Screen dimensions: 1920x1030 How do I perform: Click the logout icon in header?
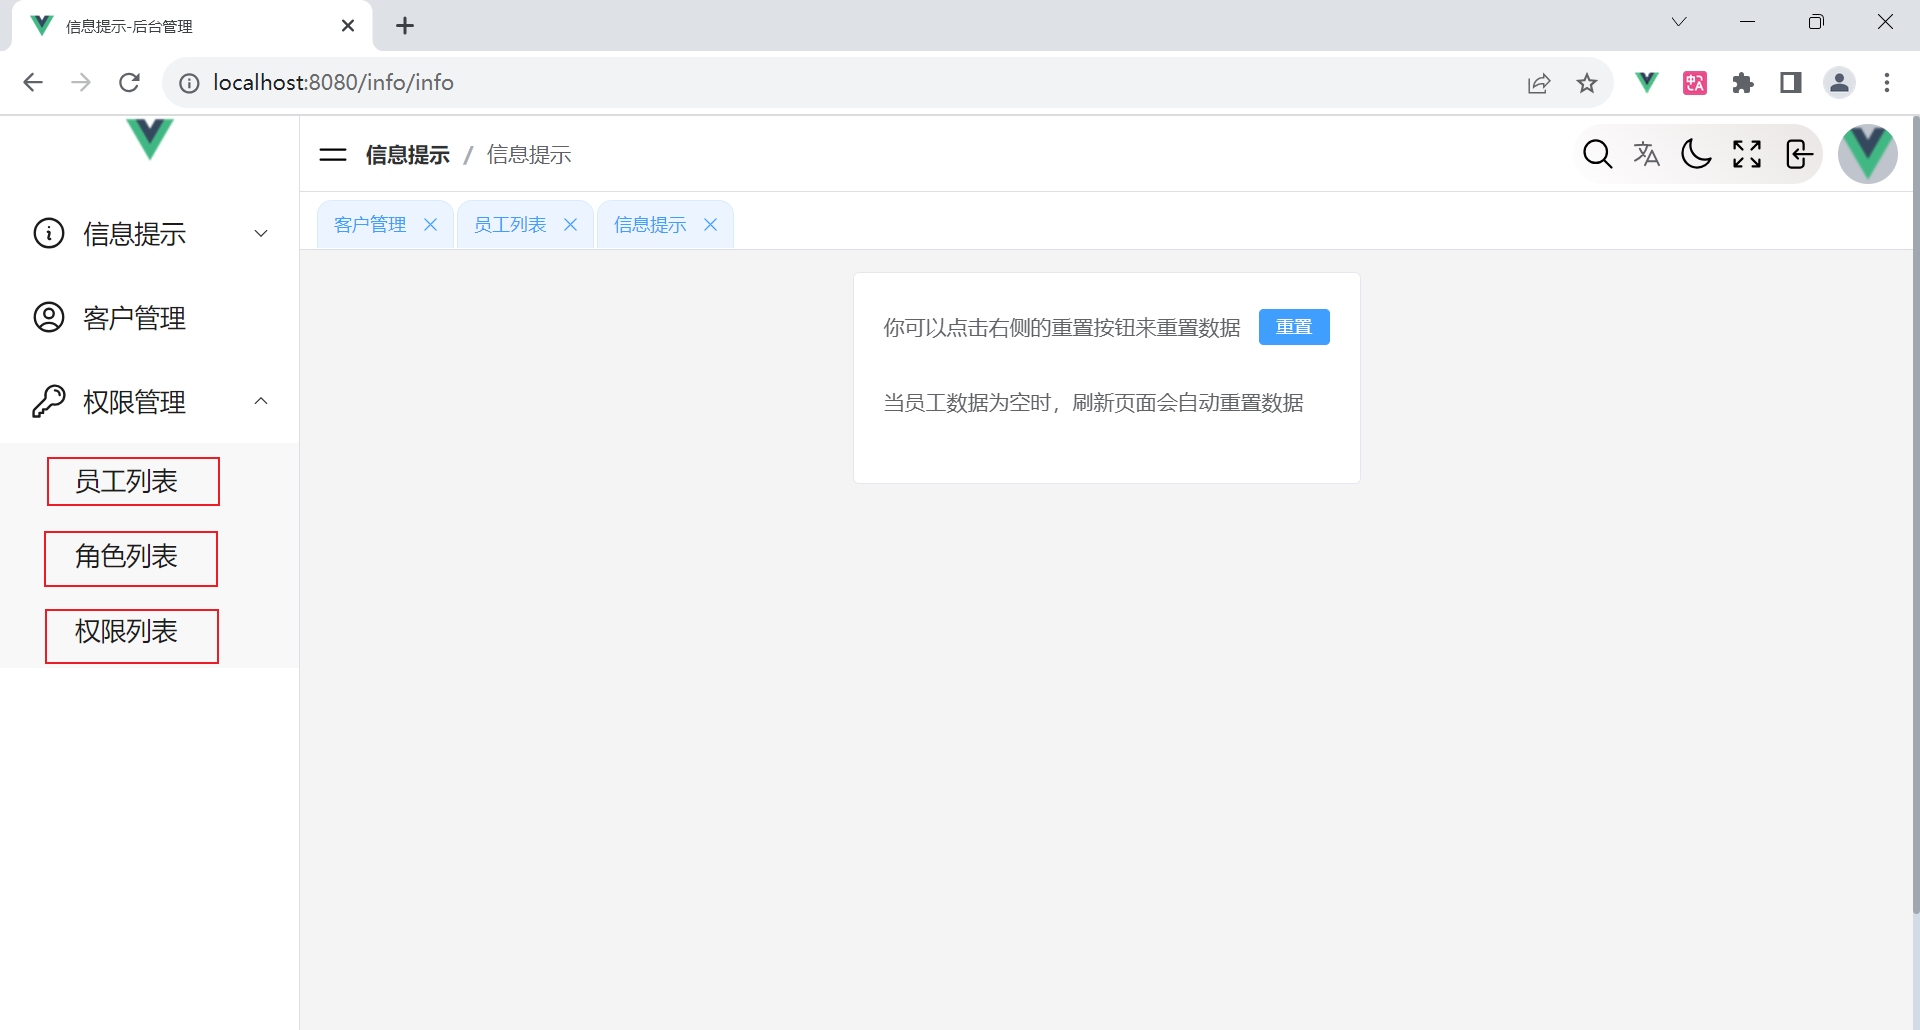pyautogui.click(x=1798, y=154)
